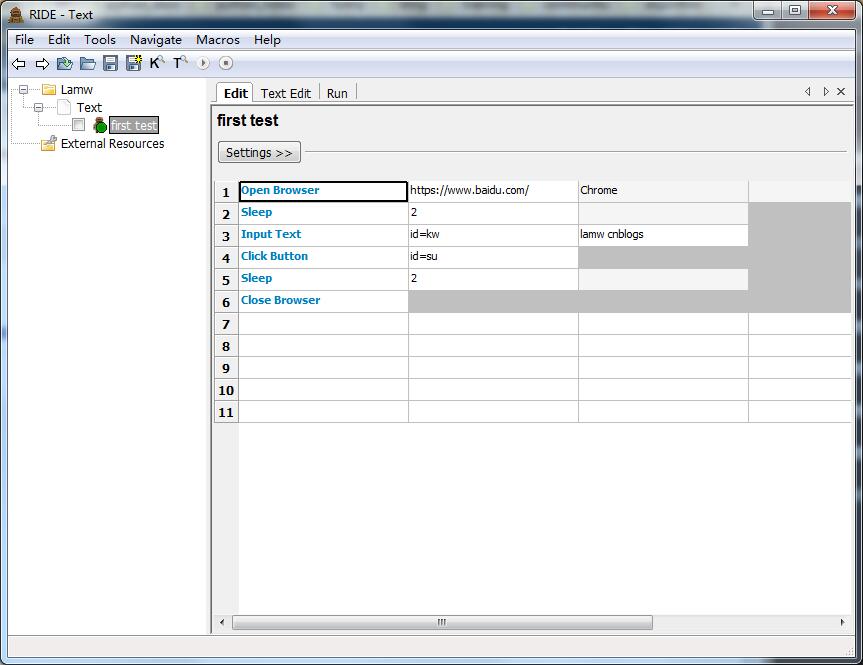Open the File menu

(x=24, y=40)
